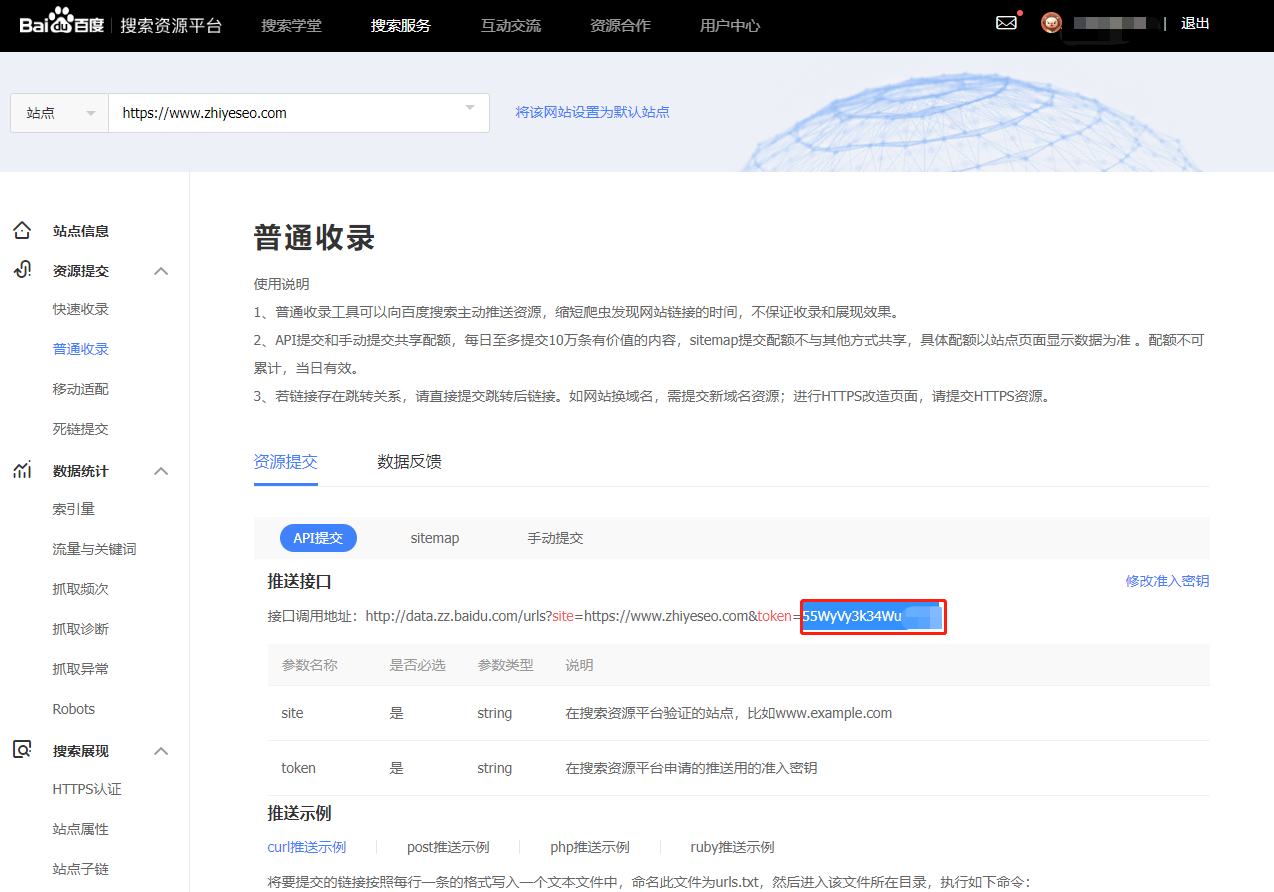The image size is (1274, 892).
Task: Click the user avatar in the header
Action: [1051, 22]
